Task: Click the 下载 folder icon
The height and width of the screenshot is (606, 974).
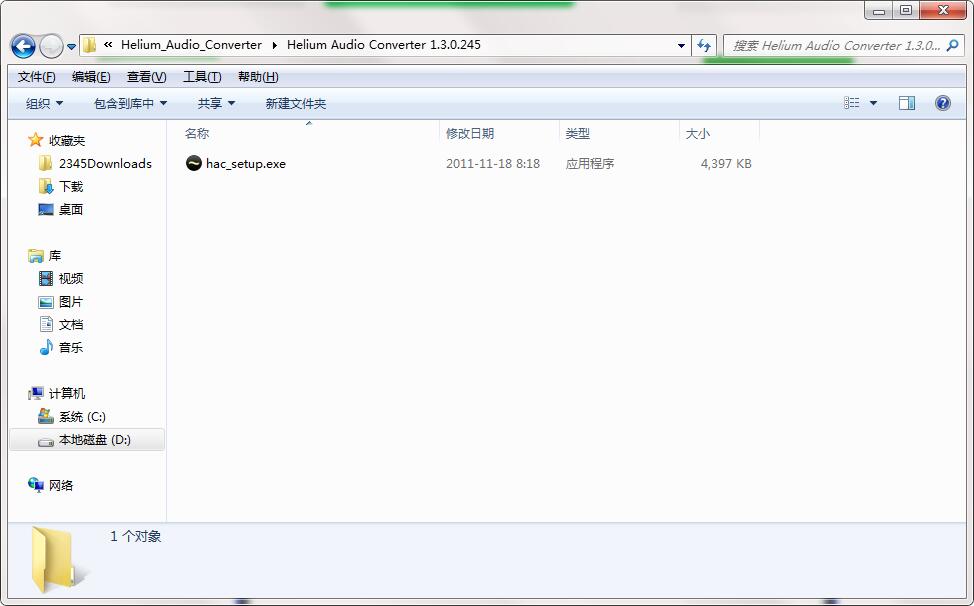Action: pos(46,186)
